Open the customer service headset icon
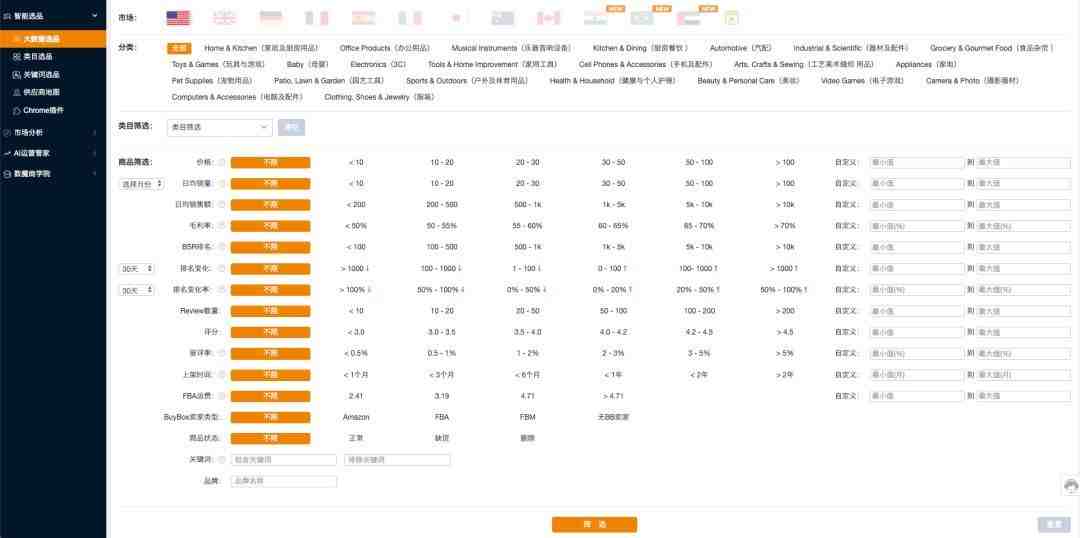The image size is (1080, 538). pyautogui.click(x=1071, y=486)
